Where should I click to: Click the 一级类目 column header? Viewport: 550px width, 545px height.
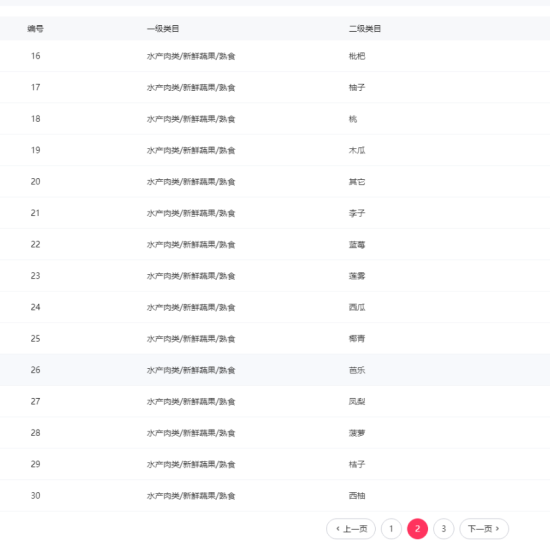pos(163,29)
